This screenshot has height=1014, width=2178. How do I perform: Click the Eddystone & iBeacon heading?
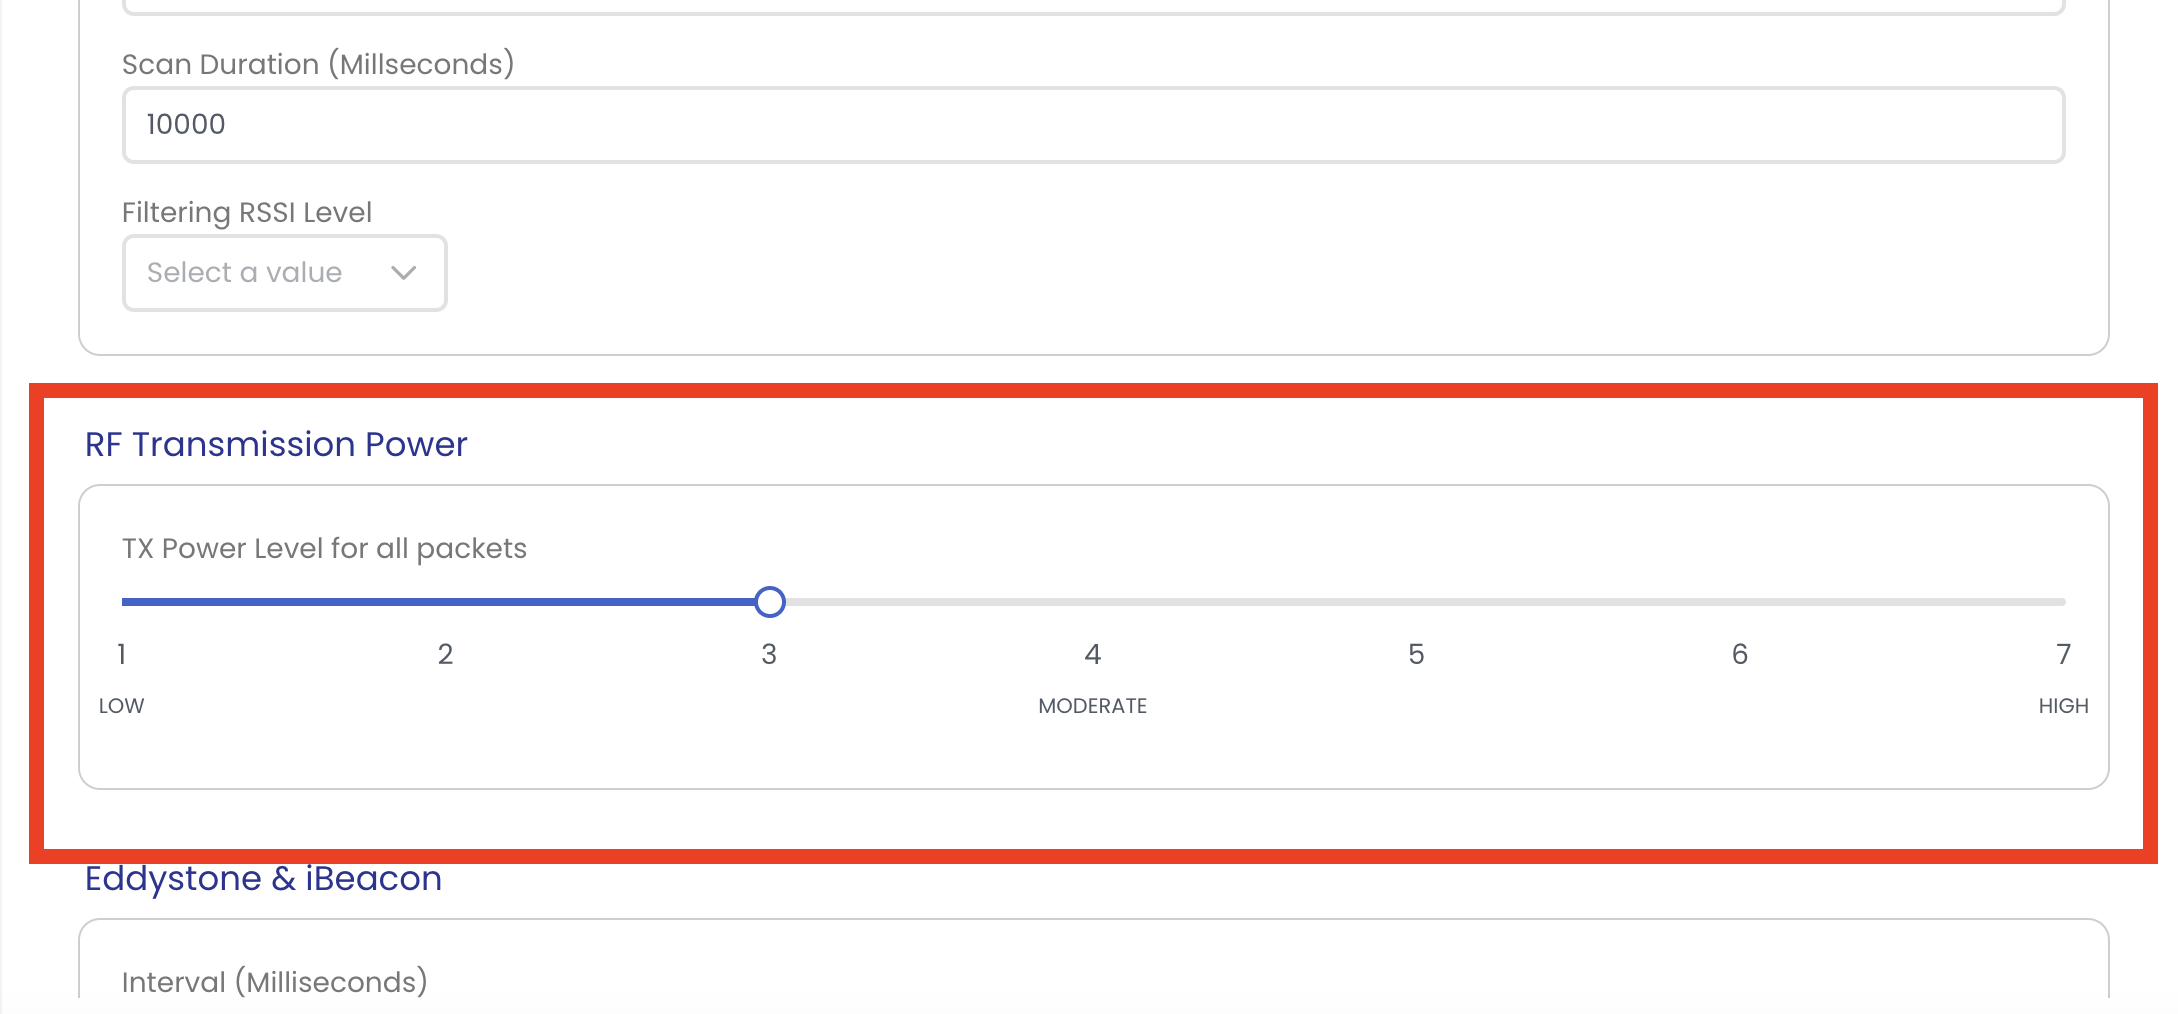[x=263, y=878]
